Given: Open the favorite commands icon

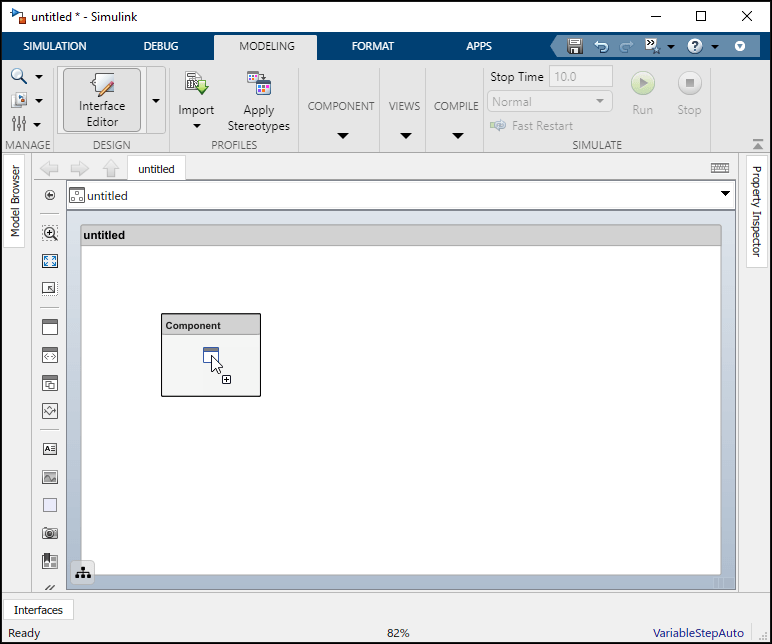Looking at the screenshot, I should (652, 46).
